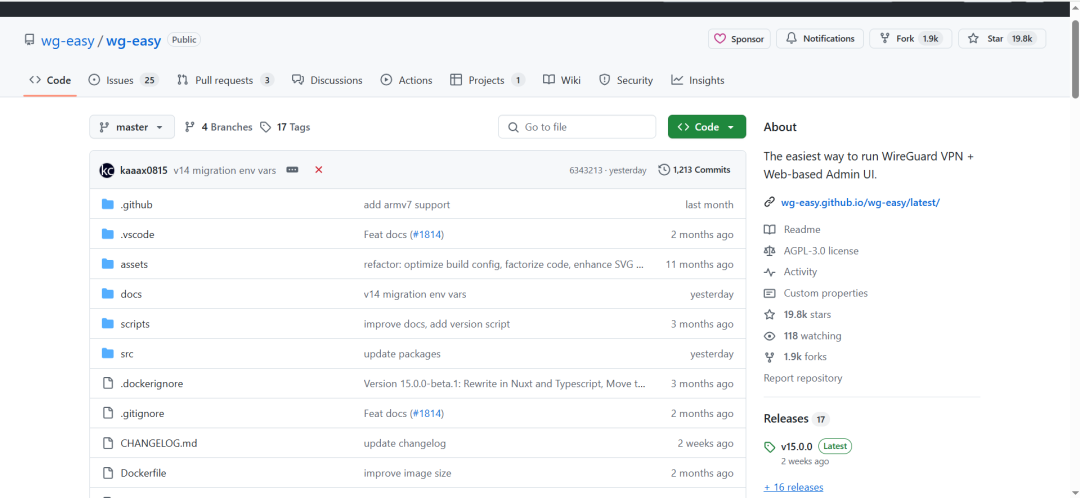Open wg-easy.github.io website link

[x=860, y=203]
